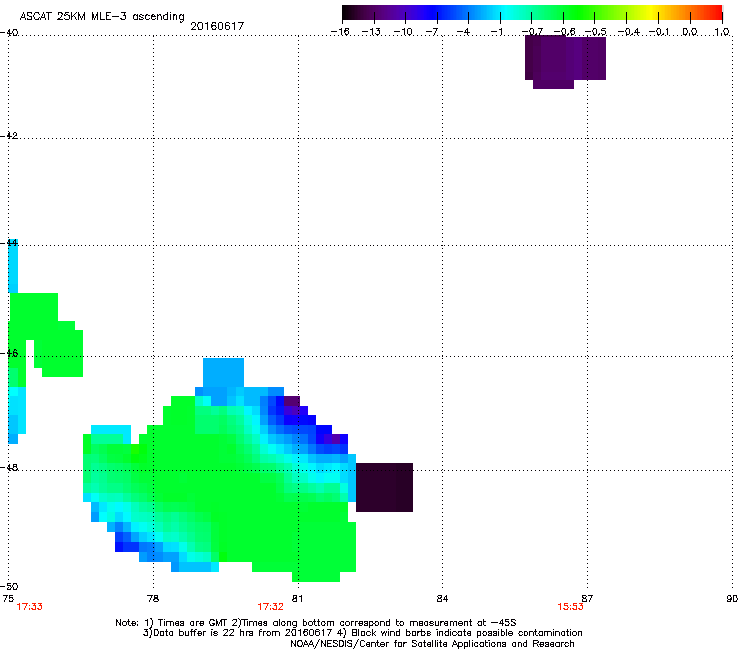The width and height of the screenshot is (740, 650).
Task: Click the red time label 17:33
Action: [29, 607]
